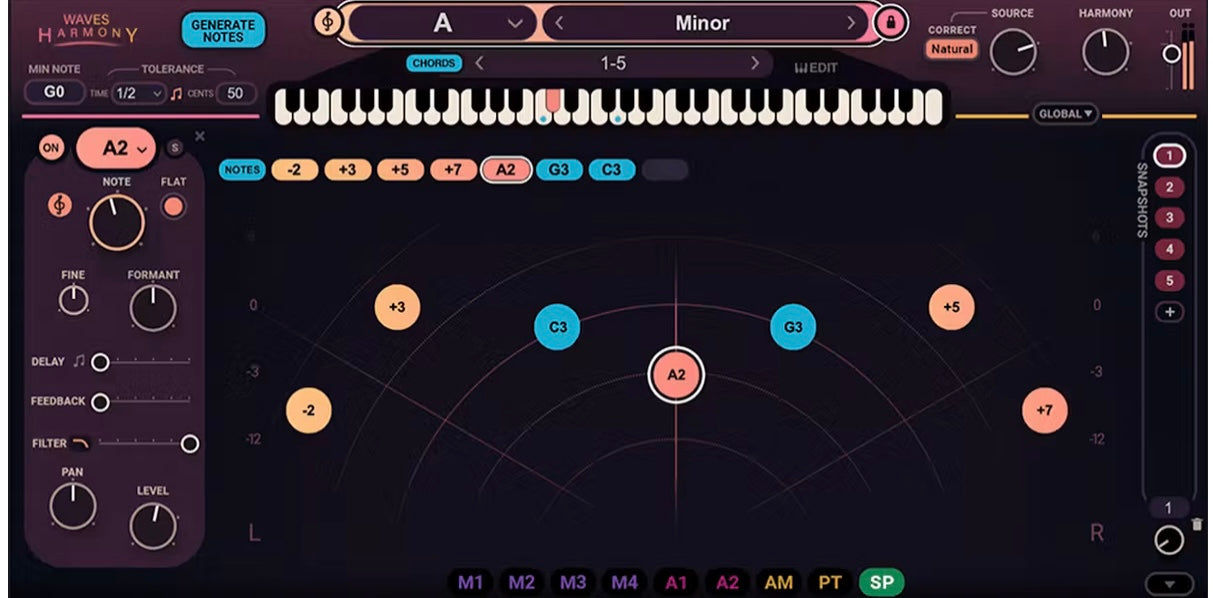This screenshot has width=1213, height=598.
Task: Click the treble clef icon beside the key selector
Action: (x=327, y=21)
